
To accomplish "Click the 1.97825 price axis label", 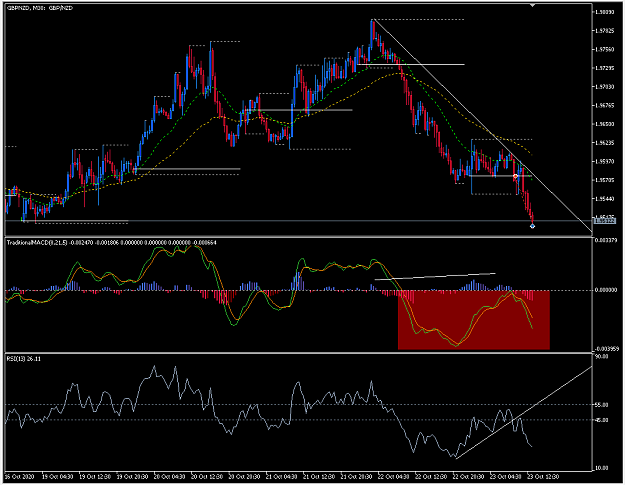I will tap(604, 31).
